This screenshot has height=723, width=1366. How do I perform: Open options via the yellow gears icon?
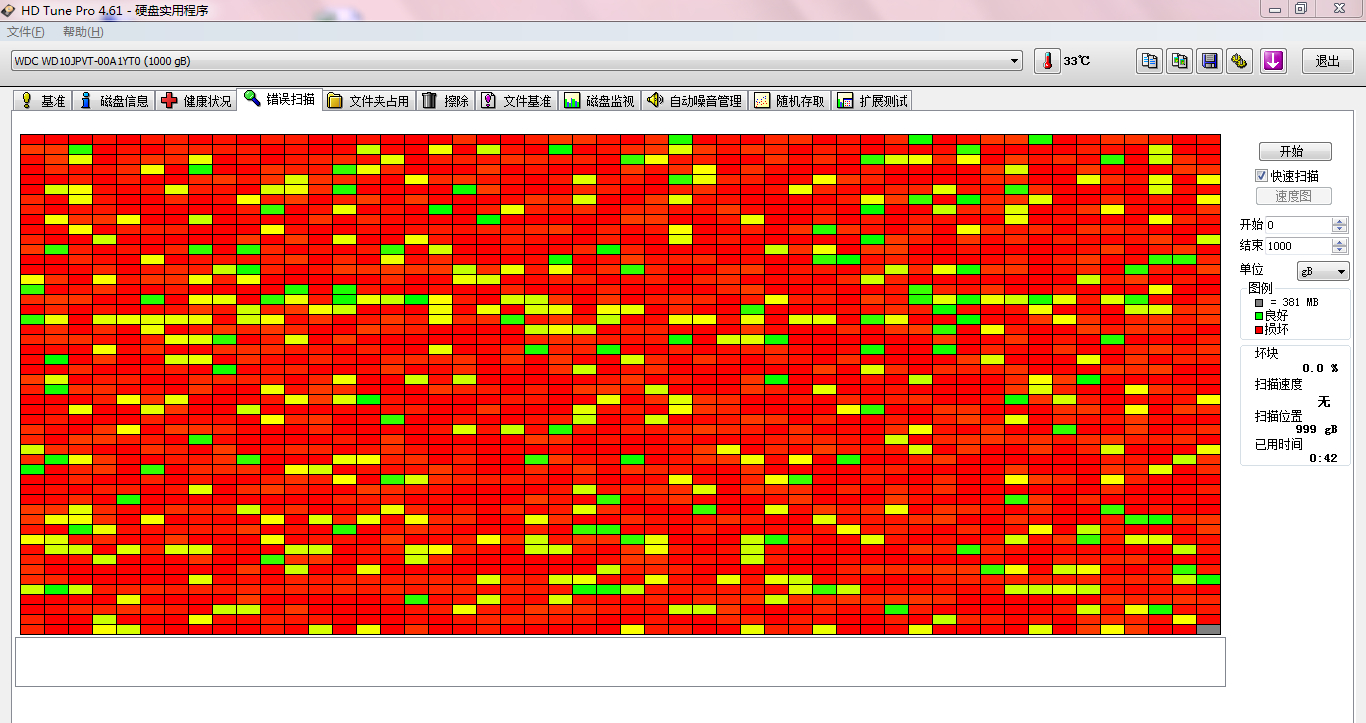click(1240, 61)
